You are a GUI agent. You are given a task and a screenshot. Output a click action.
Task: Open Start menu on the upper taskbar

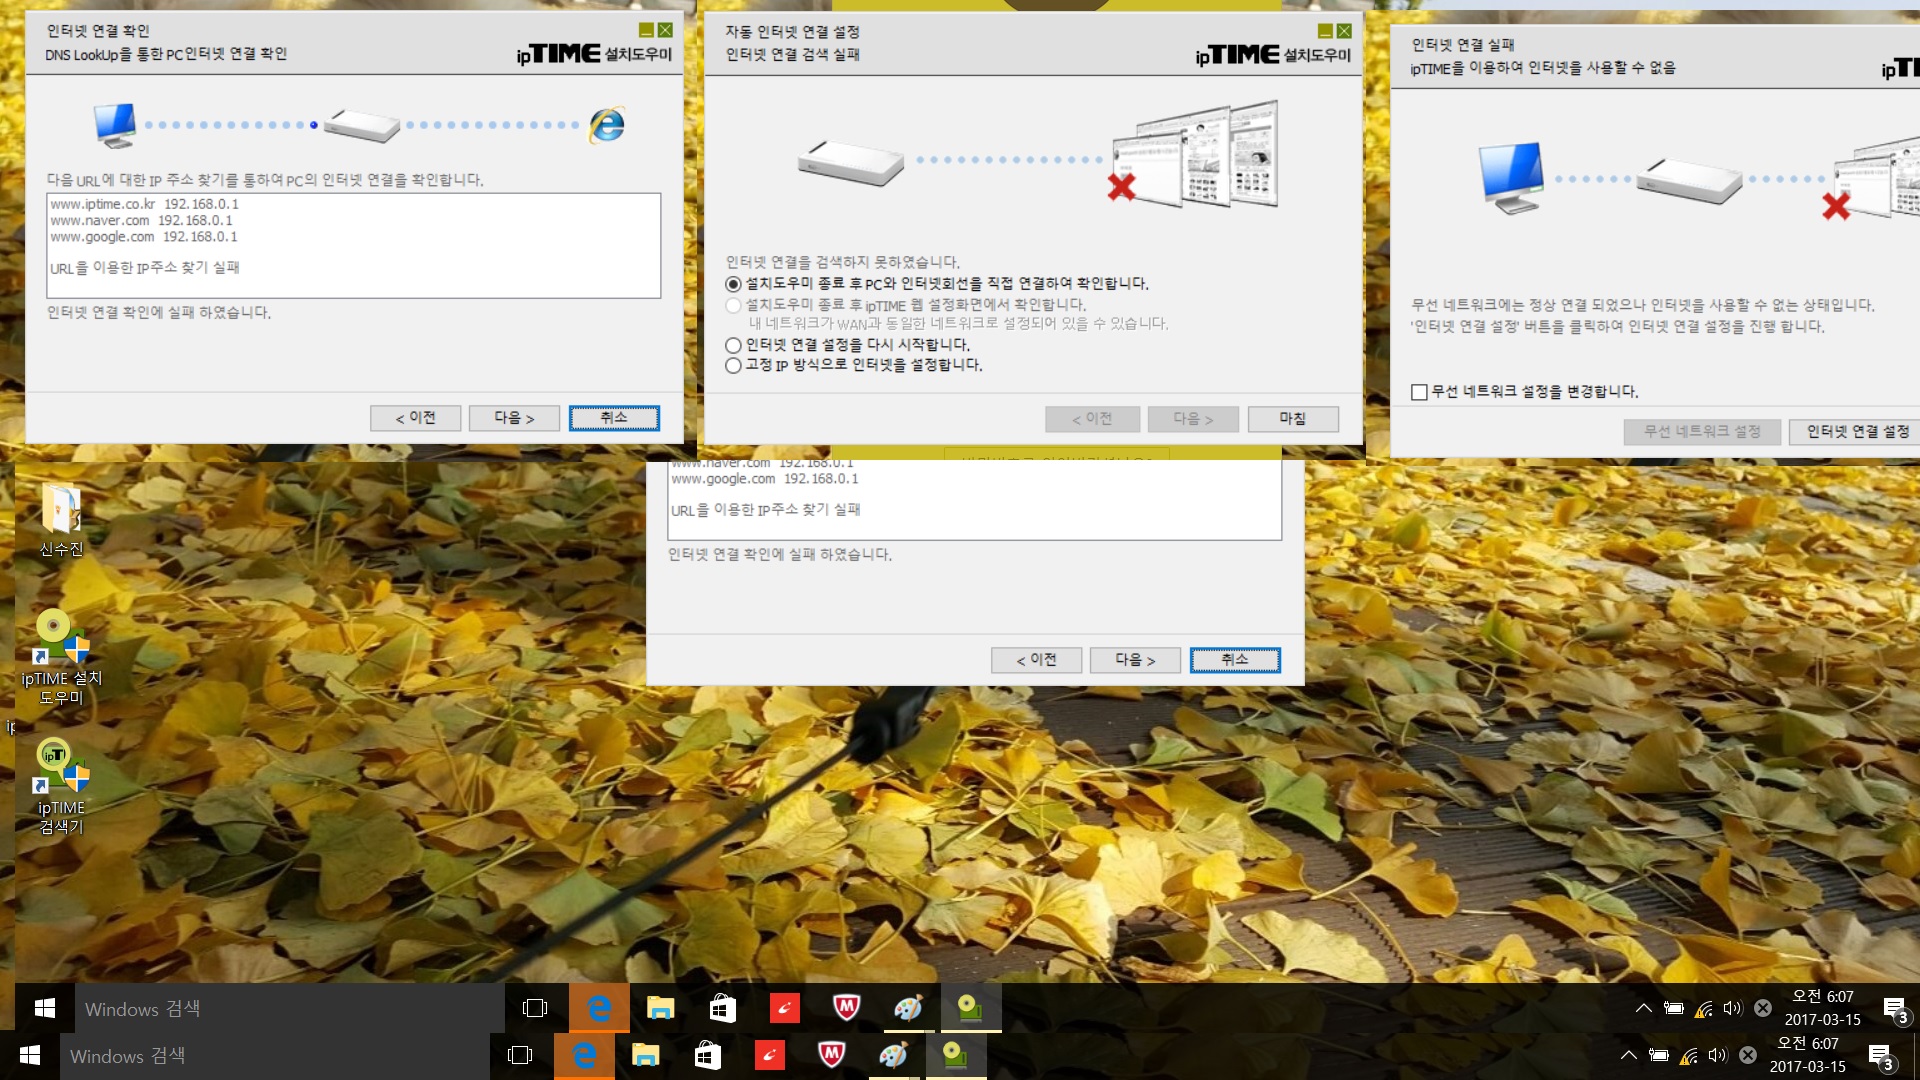(x=45, y=1008)
